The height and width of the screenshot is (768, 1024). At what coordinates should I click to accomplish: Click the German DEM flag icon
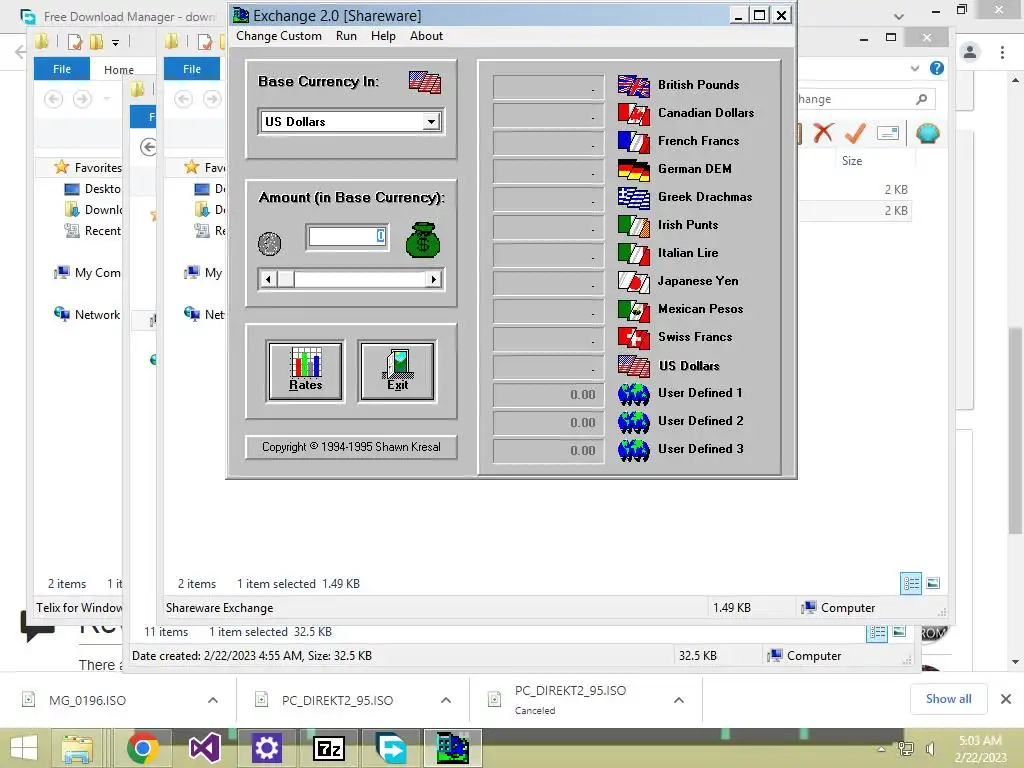click(633, 170)
